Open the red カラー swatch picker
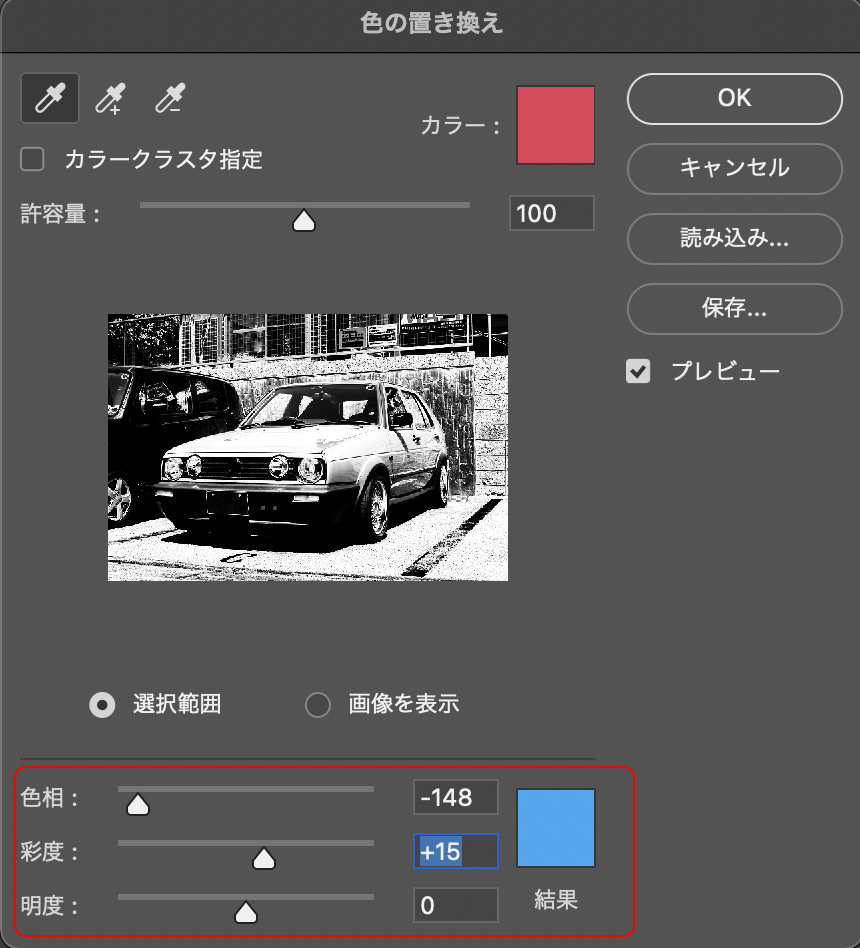This screenshot has width=860, height=948. [555, 125]
